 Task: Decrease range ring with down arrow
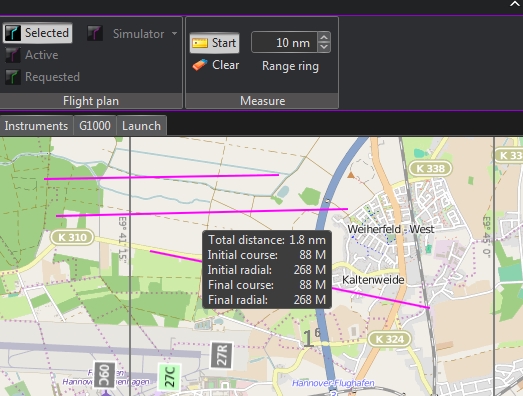324,47
